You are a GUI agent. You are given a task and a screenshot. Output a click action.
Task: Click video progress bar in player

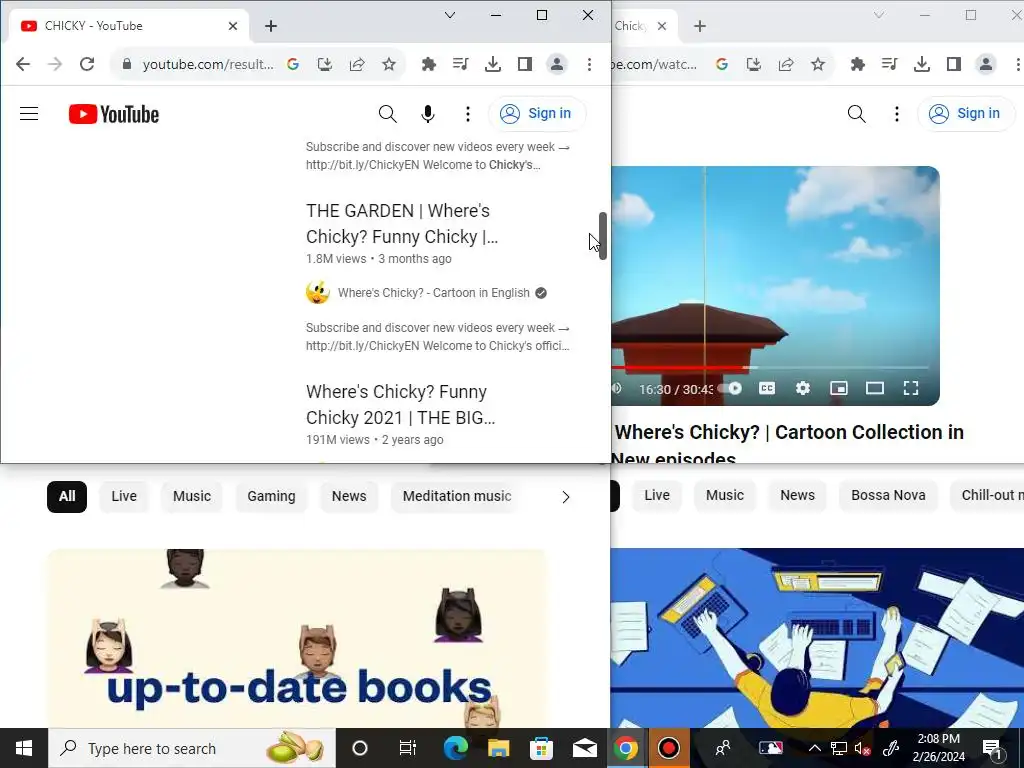tap(771, 368)
